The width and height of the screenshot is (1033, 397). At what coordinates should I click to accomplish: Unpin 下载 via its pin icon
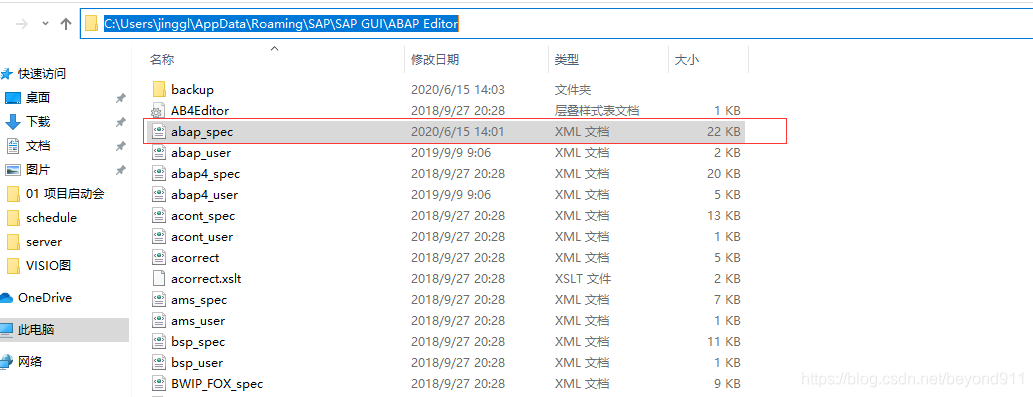pyautogui.click(x=121, y=122)
